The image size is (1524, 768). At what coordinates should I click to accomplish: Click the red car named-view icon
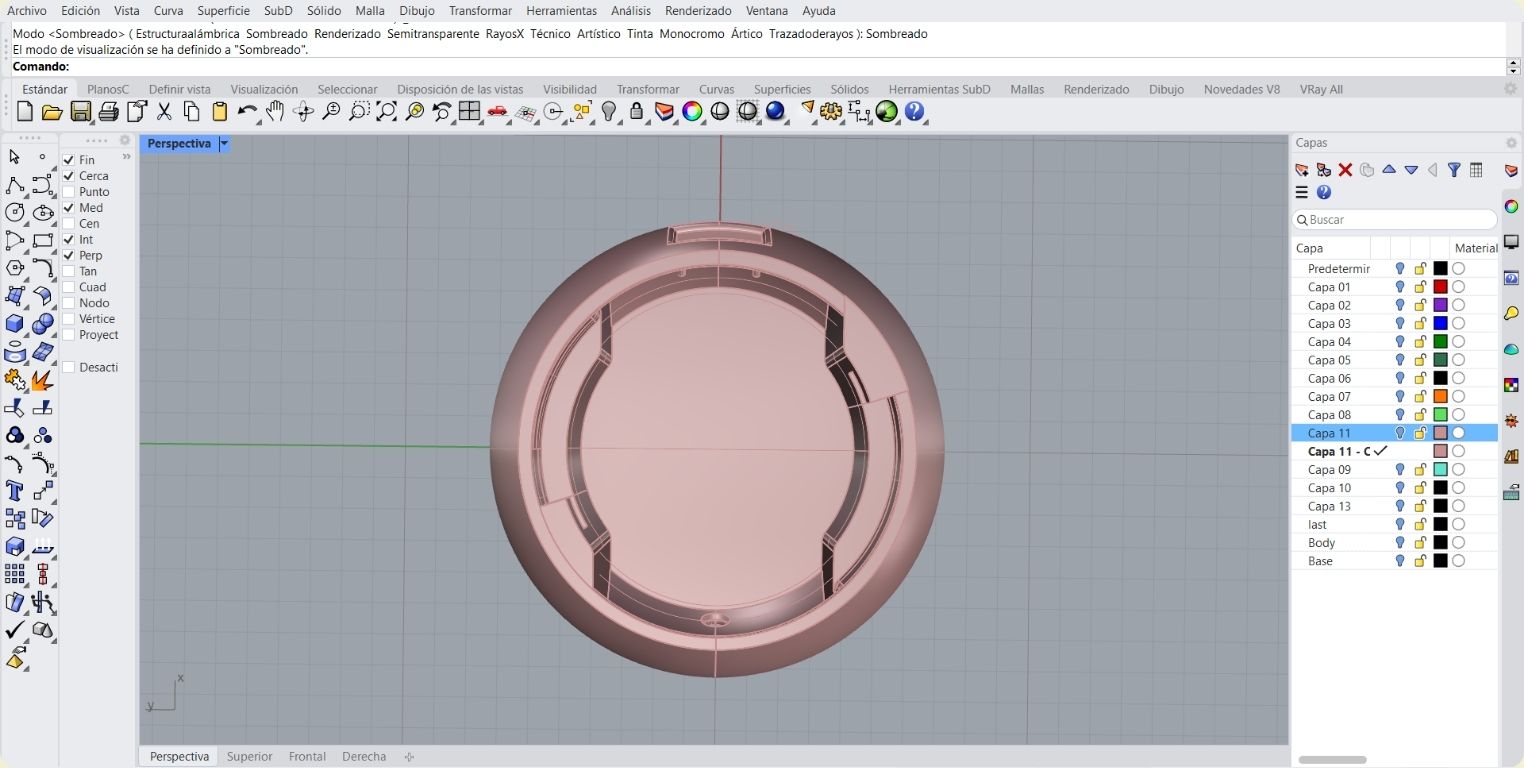(x=497, y=112)
